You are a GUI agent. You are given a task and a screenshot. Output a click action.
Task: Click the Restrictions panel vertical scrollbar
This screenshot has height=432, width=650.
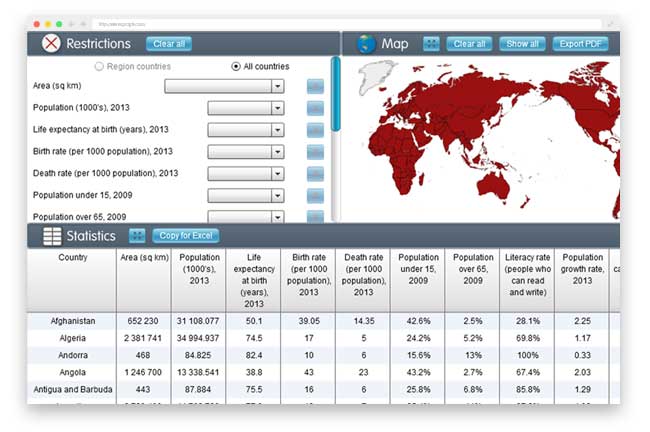(x=336, y=95)
